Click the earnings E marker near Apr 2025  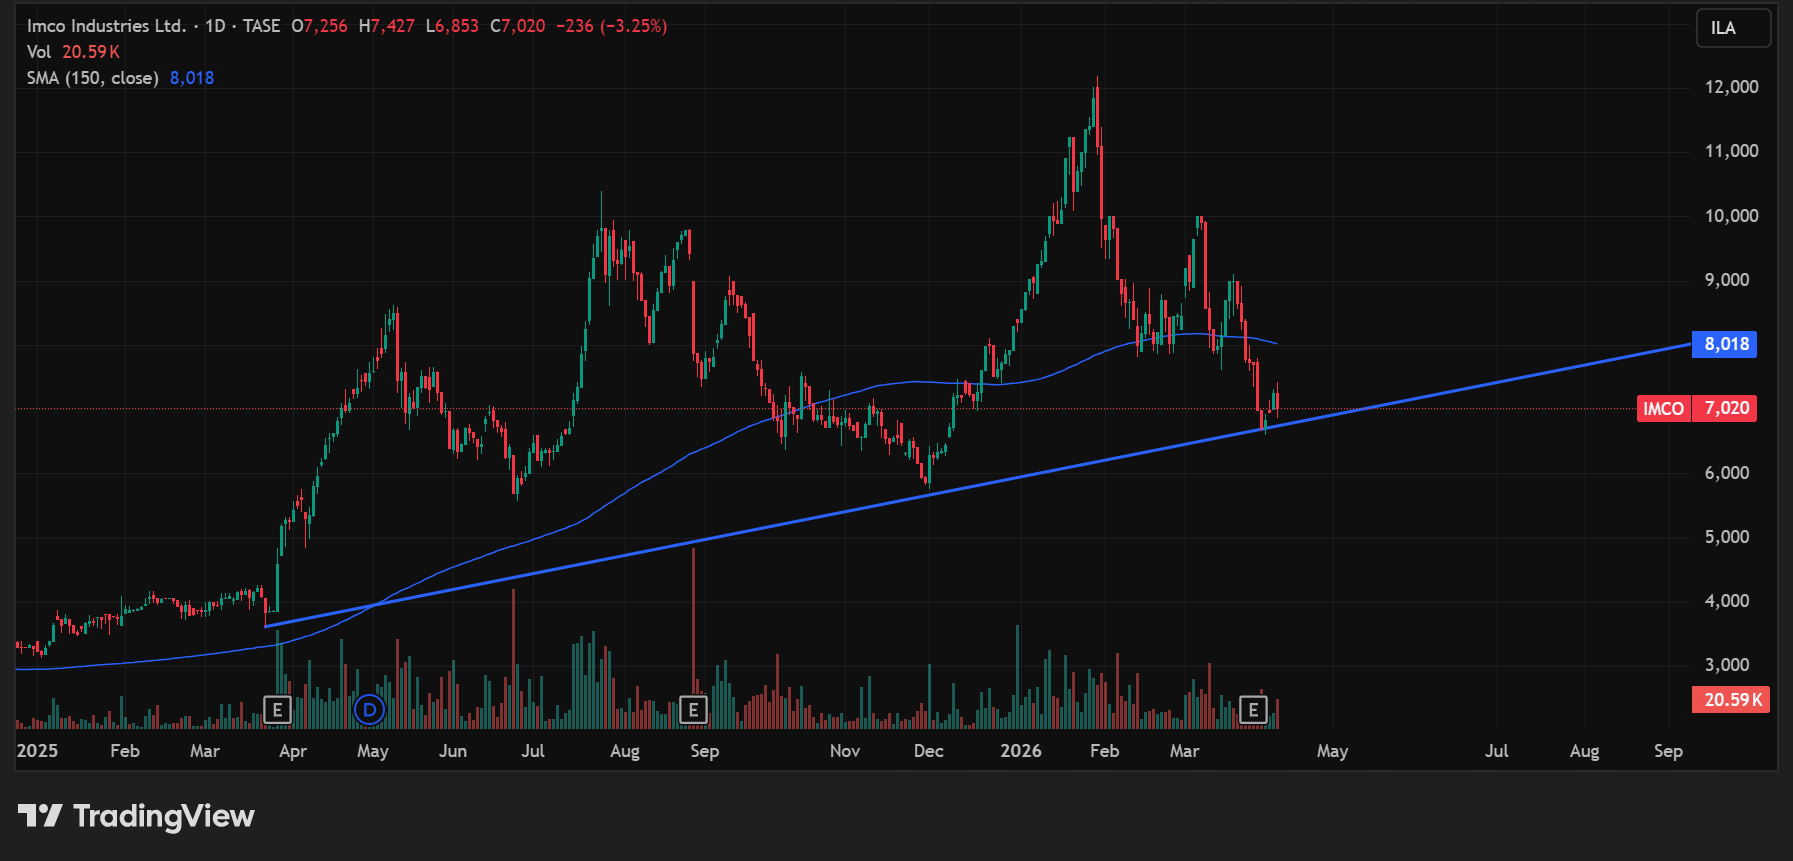[277, 710]
